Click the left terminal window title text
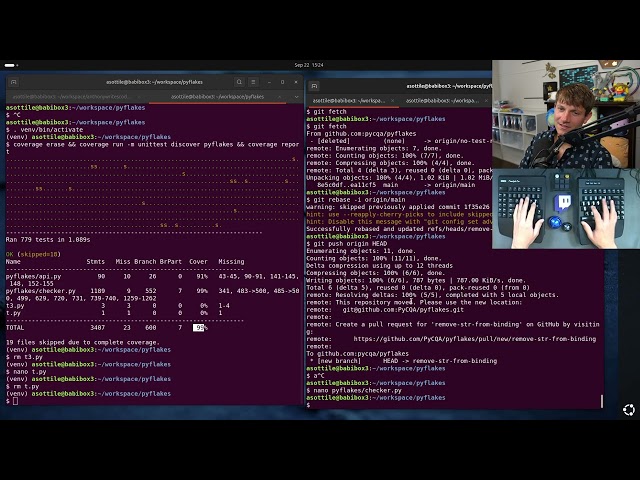The height and width of the screenshot is (480, 640). tap(154, 82)
